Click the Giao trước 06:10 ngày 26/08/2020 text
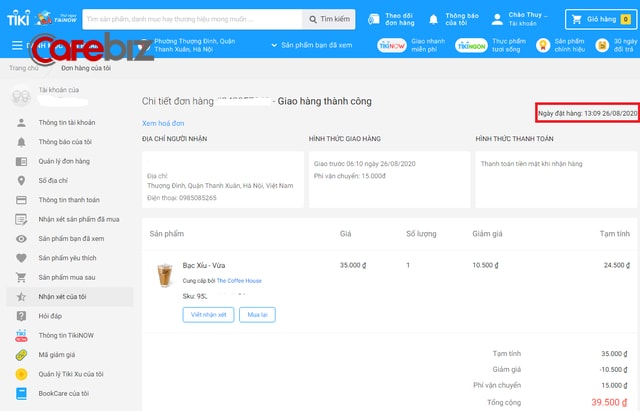 tap(364, 164)
